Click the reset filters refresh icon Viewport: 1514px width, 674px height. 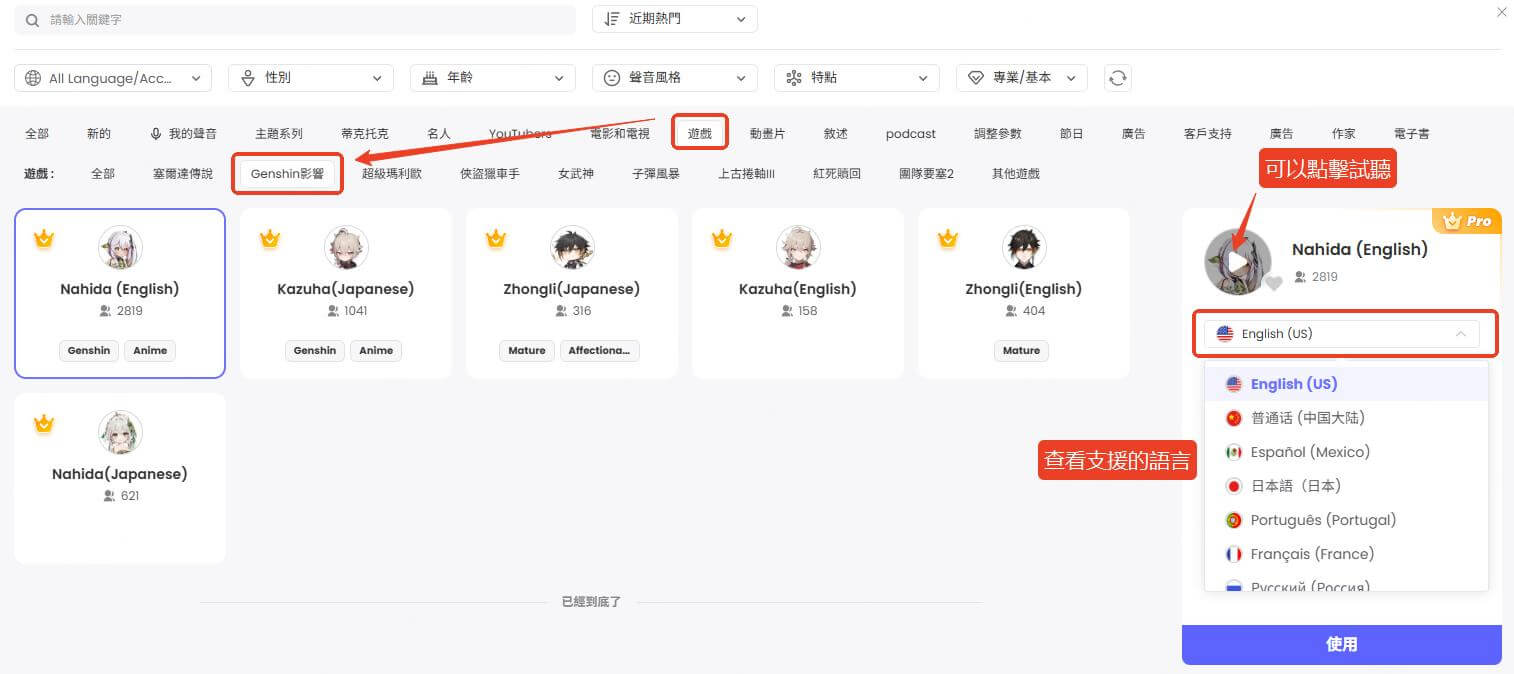(x=1118, y=78)
